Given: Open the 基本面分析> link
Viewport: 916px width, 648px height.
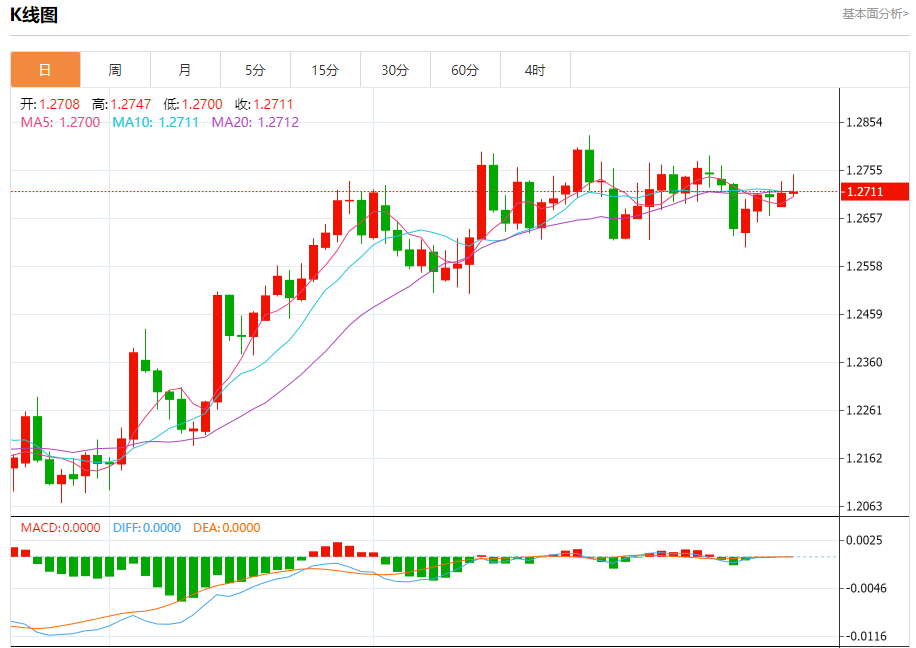Looking at the screenshot, I should pyautogui.click(x=875, y=13).
